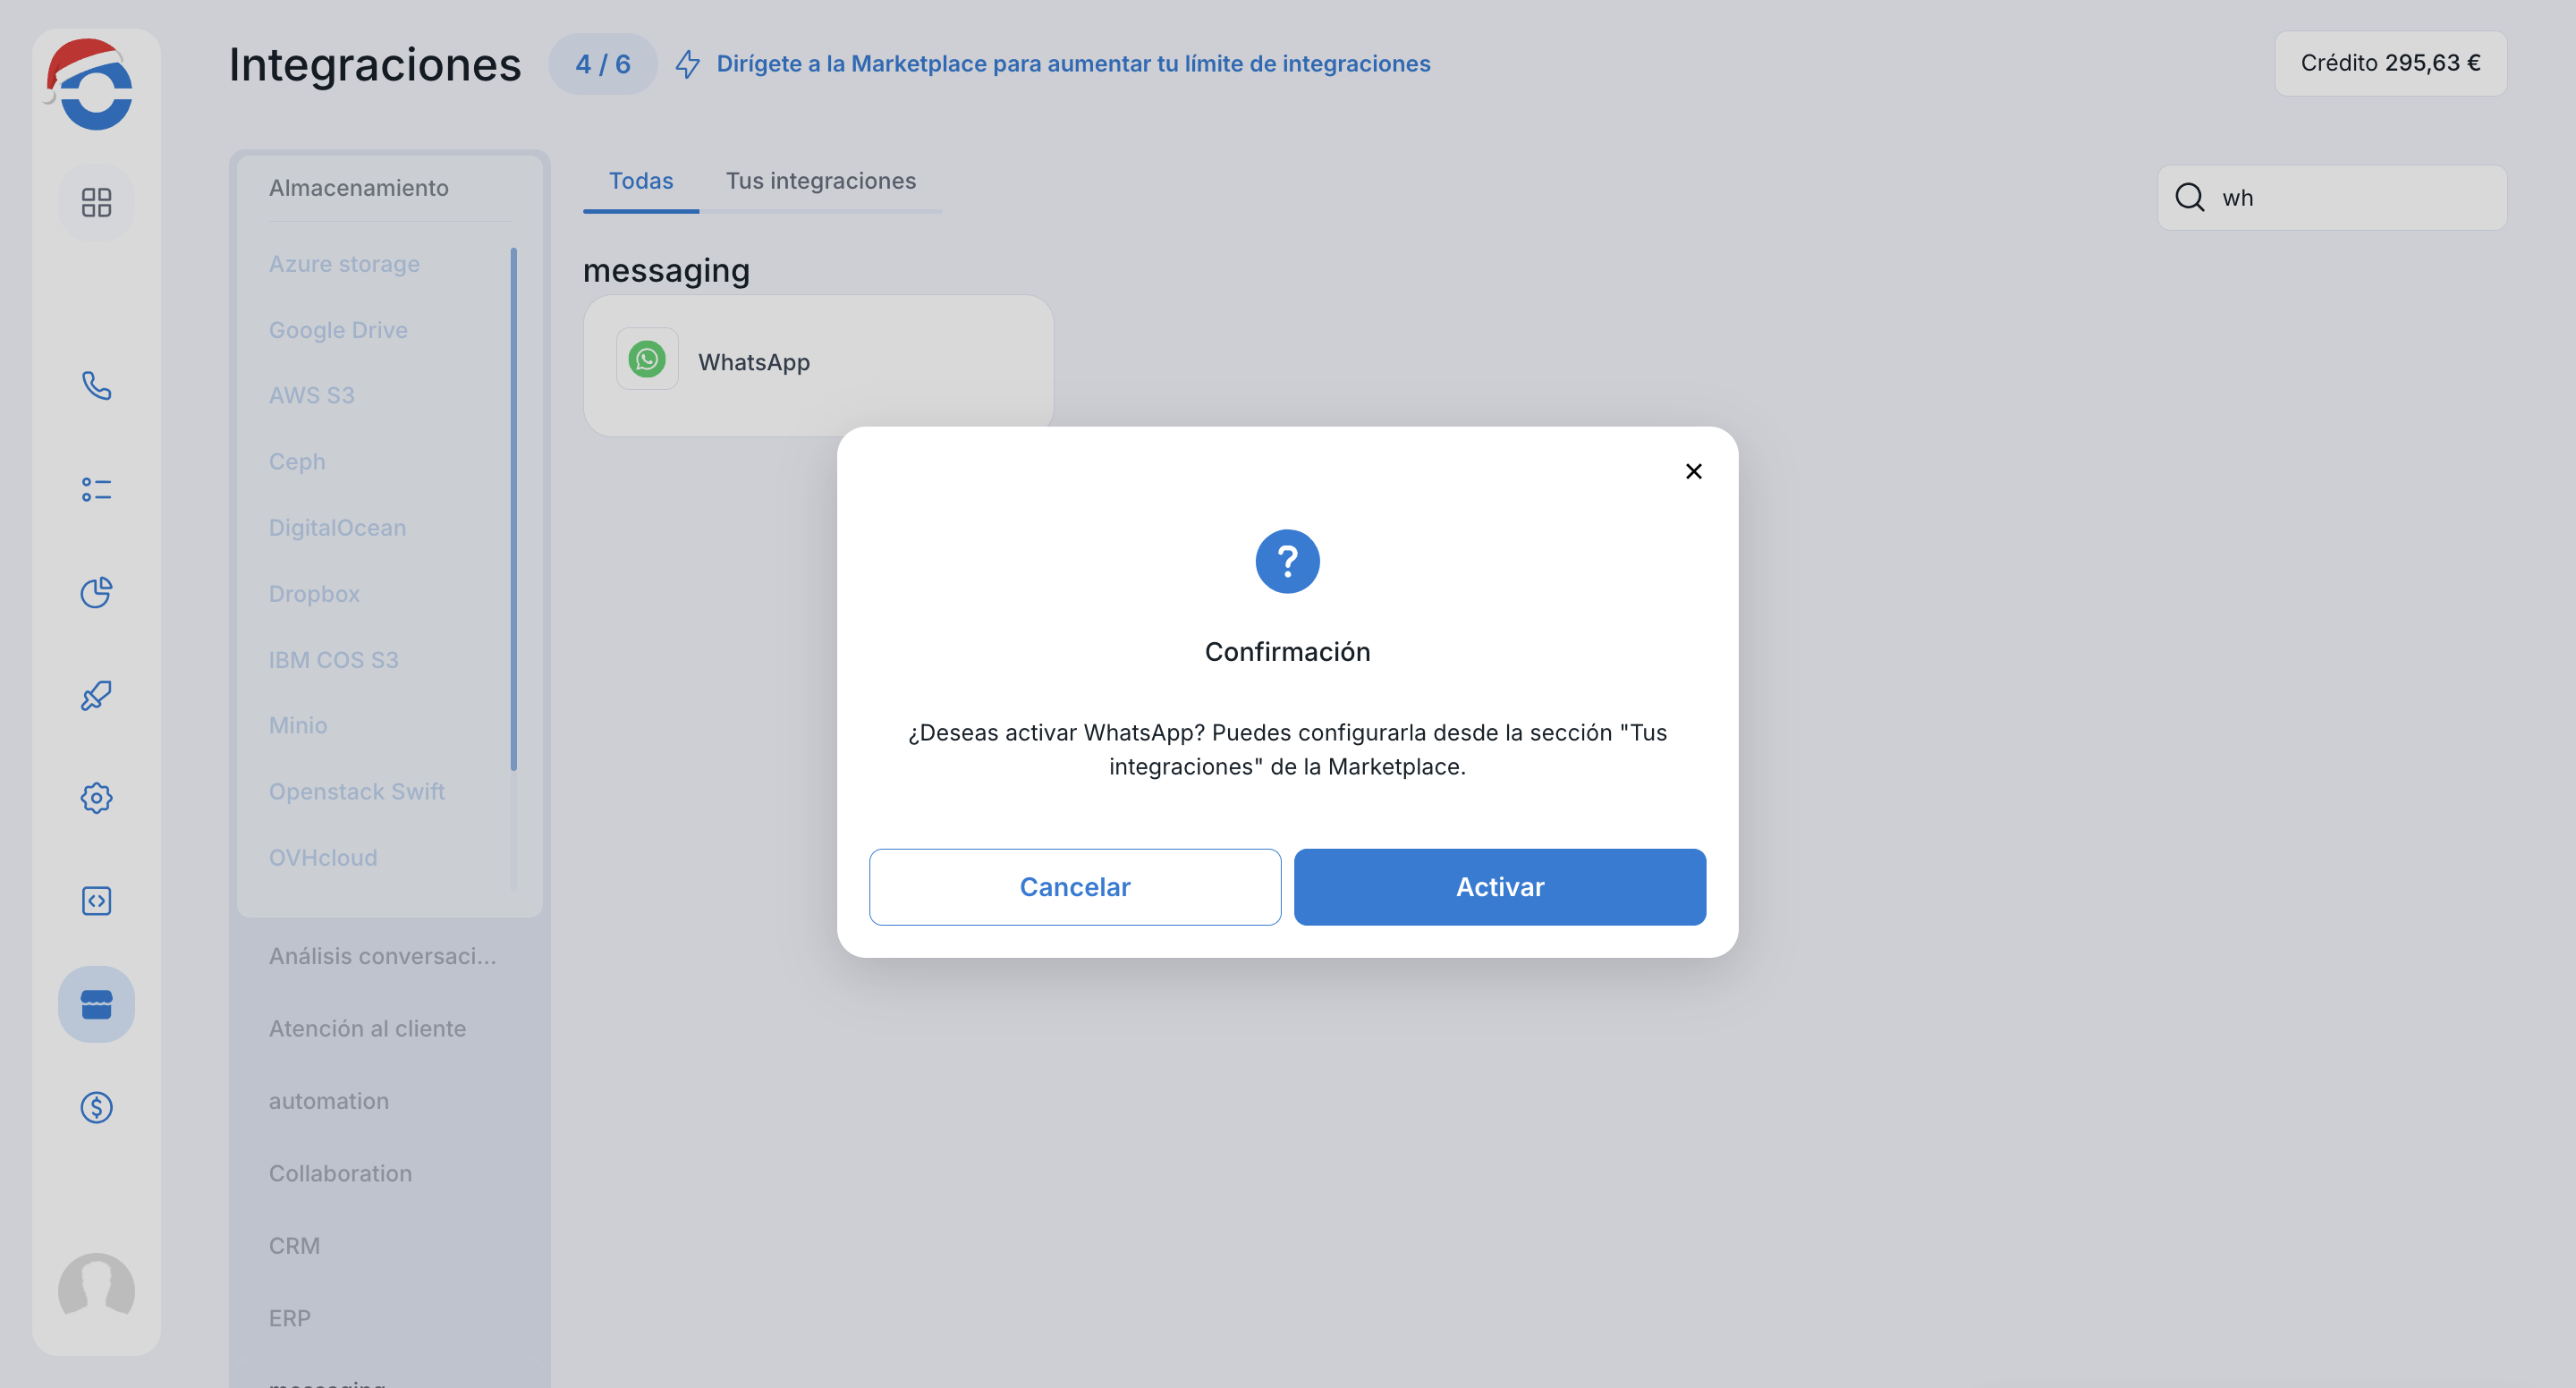Image resolution: width=2576 pixels, height=1388 pixels.
Task: Open the phone calls sidebar icon
Action: 96,386
